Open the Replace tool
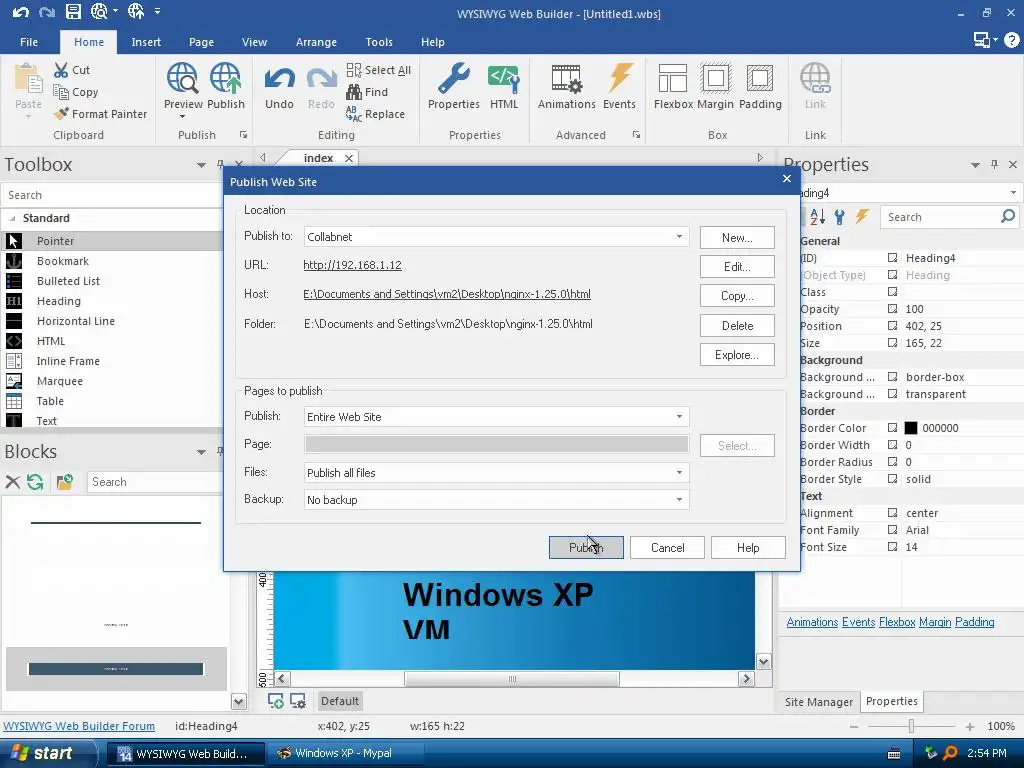Screen dimensions: 1024x768 pyautogui.click(x=376, y=114)
